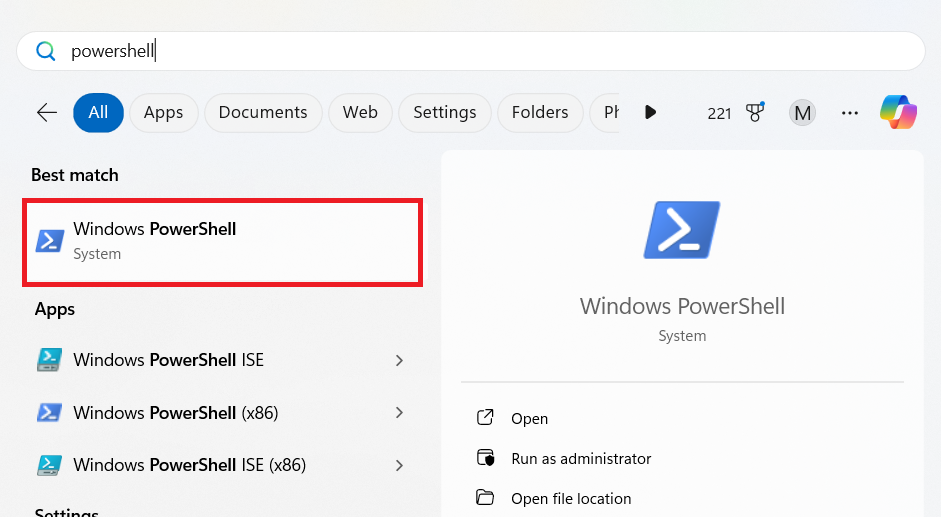The width and height of the screenshot is (941, 517).
Task: Click the 221 rewards points
Action: (x=719, y=113)
